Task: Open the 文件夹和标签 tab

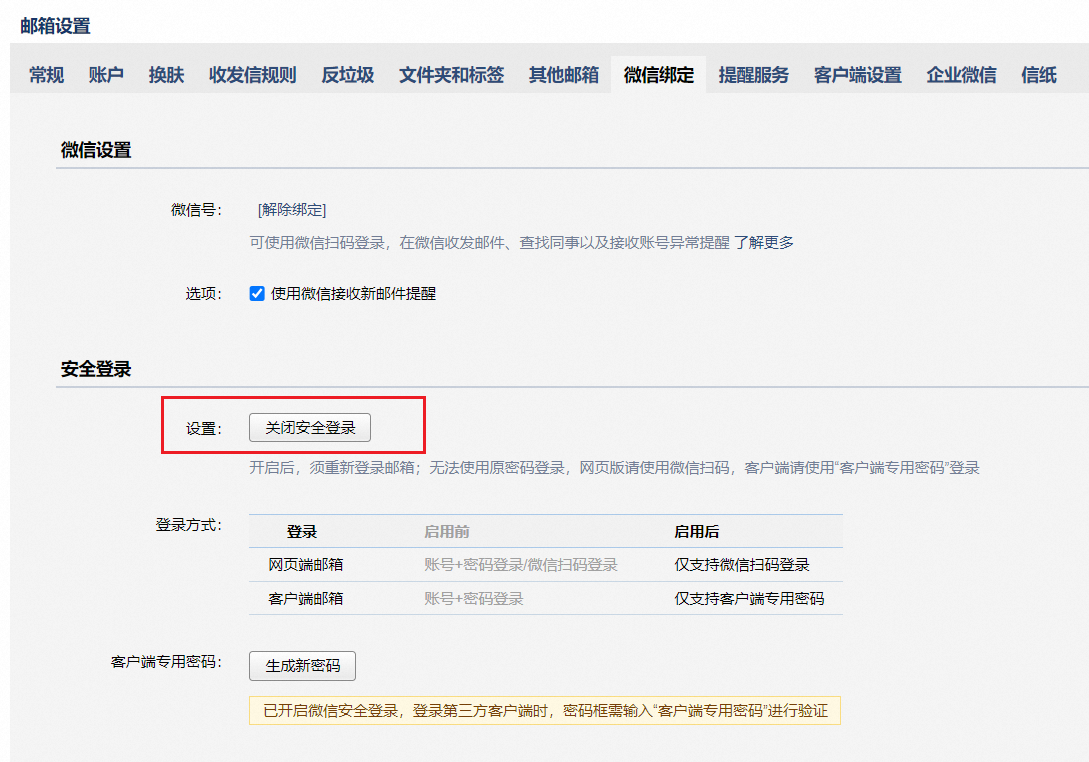Action: (451, 73)
